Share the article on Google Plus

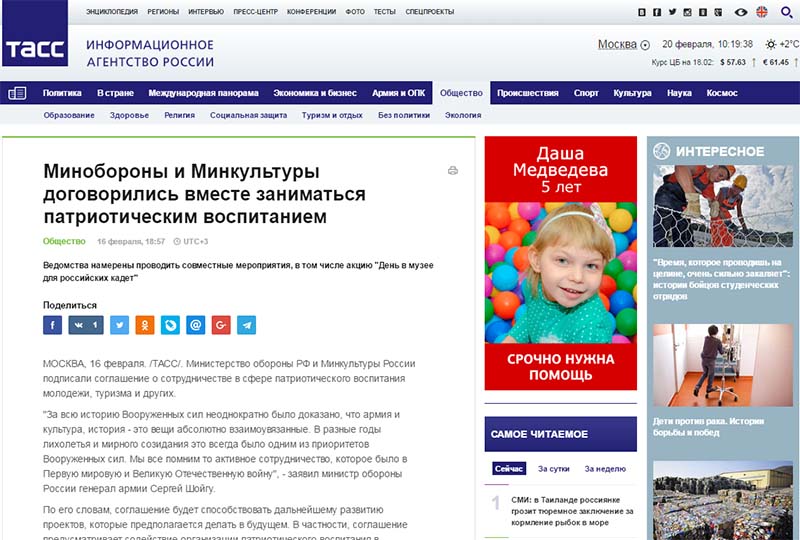point(221,325)
